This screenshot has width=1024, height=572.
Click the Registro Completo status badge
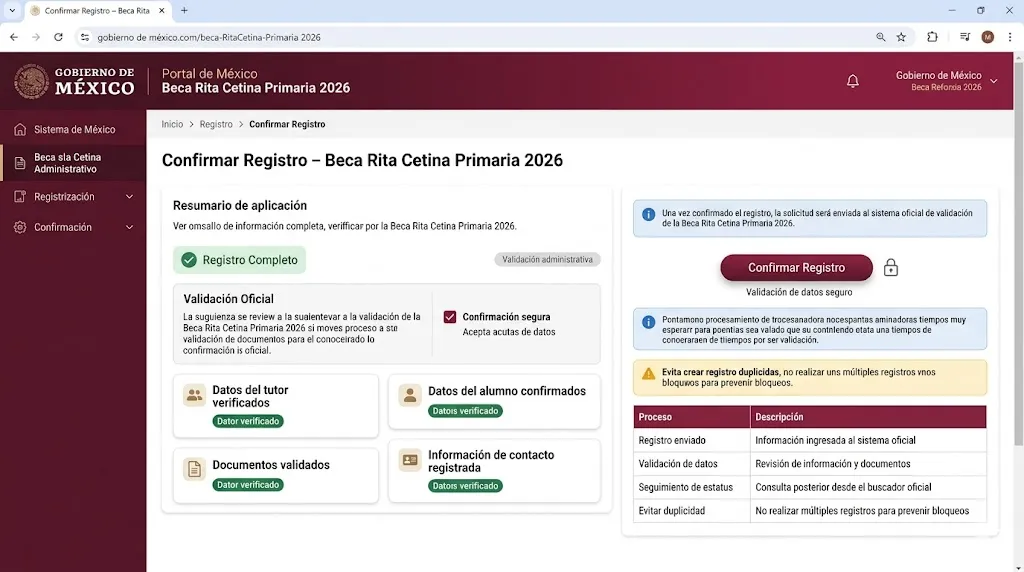coord(240,260)
